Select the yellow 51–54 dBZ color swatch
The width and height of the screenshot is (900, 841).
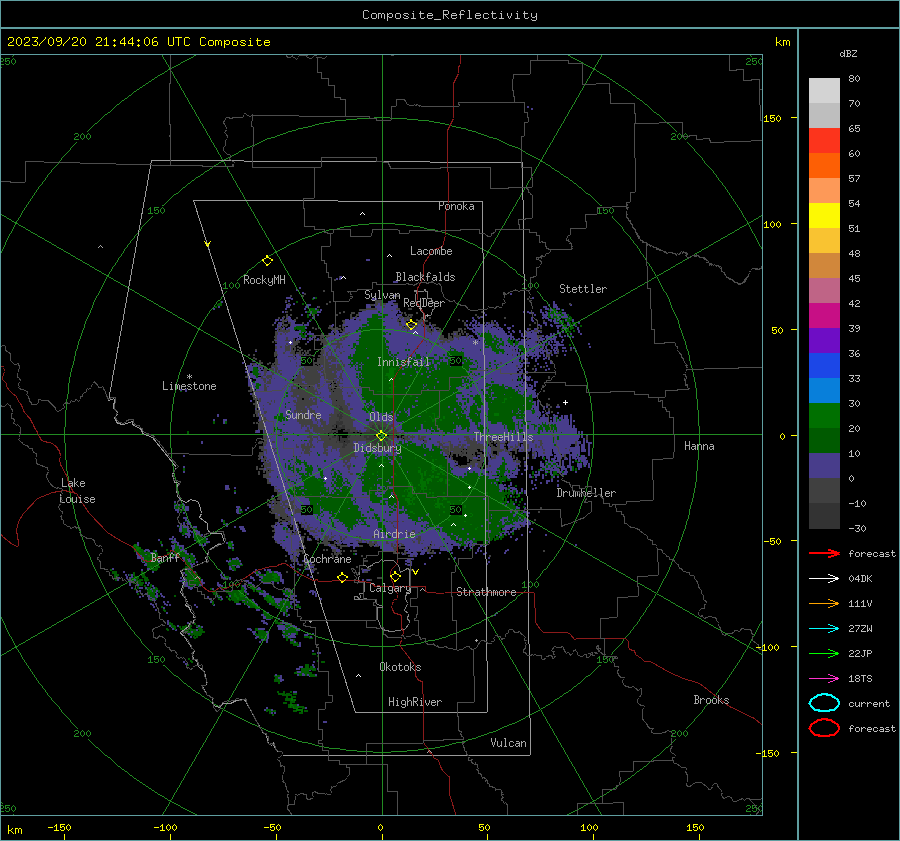point(824,216)
